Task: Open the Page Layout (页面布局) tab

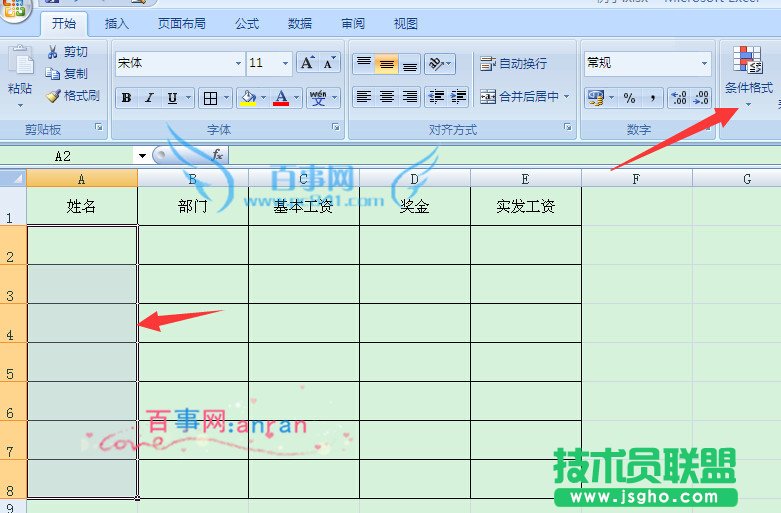Action: point(182,23)
